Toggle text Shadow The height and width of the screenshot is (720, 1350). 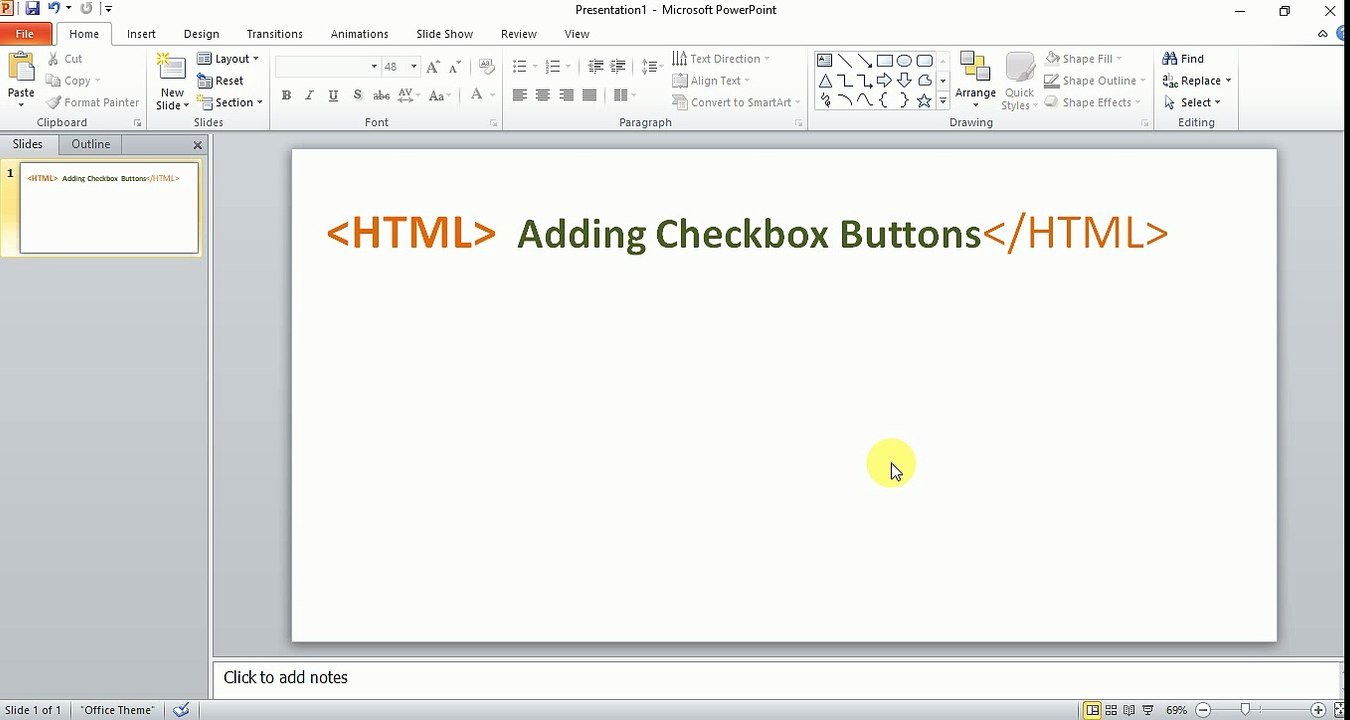point(357,95)
